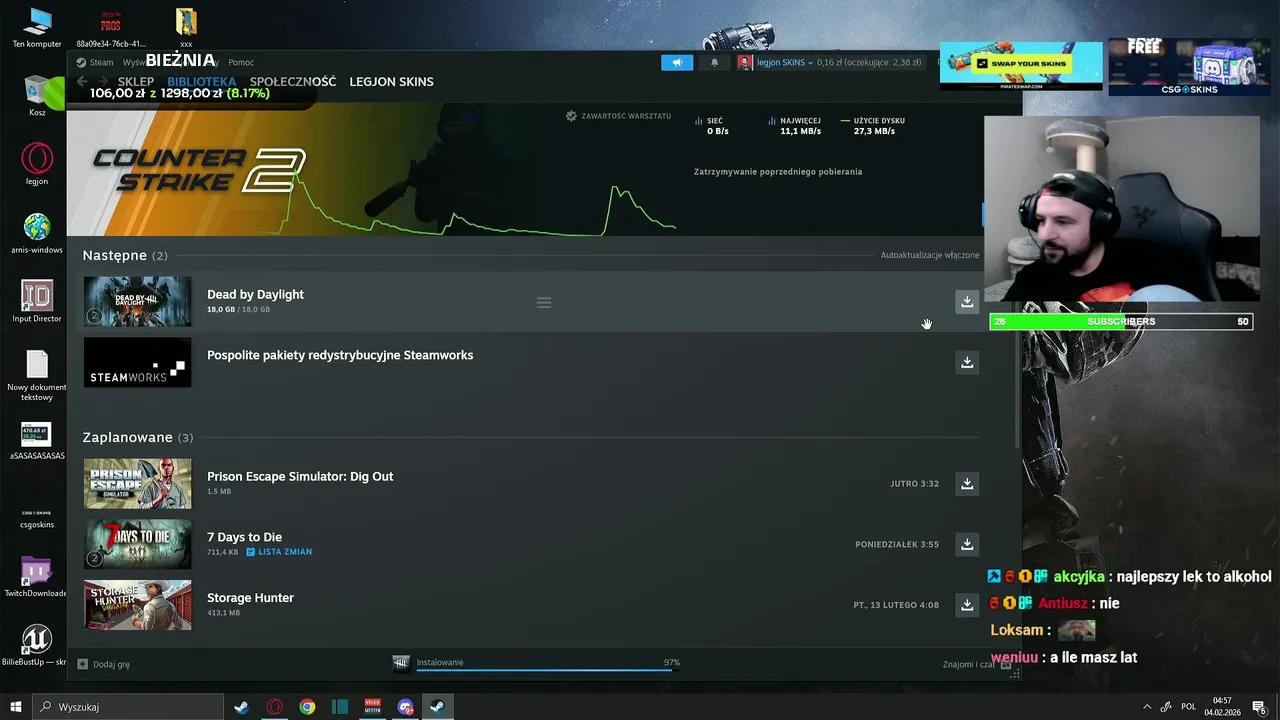The image size is (1280, 720).
Task: Click the 'PONIEDZIAŁEK 3:55' scheduled time
Action: [897, 544]
